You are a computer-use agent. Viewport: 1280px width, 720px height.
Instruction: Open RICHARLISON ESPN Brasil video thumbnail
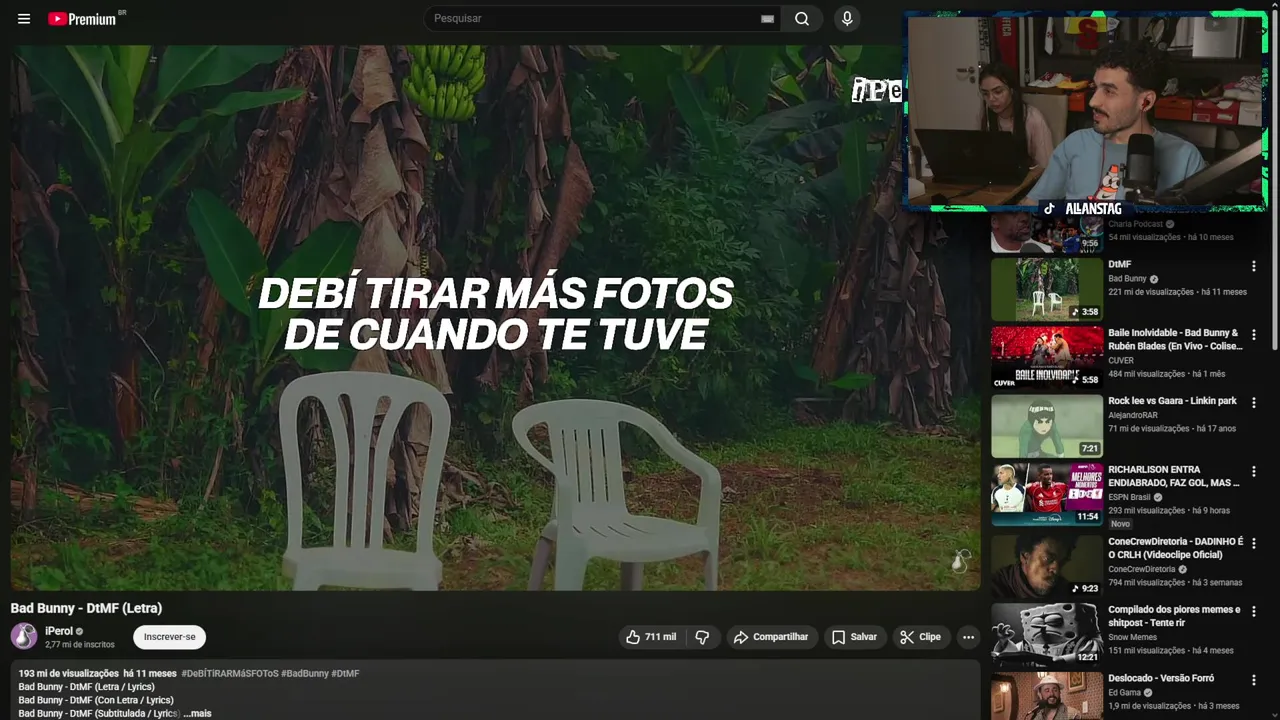1047,494
